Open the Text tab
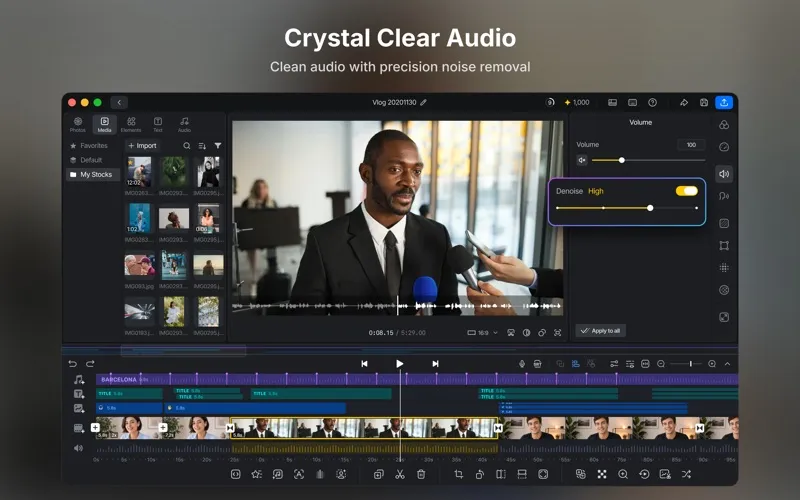The width and height of the screenshot is (800, 500). pyautogui.click(x=158, y=124)
